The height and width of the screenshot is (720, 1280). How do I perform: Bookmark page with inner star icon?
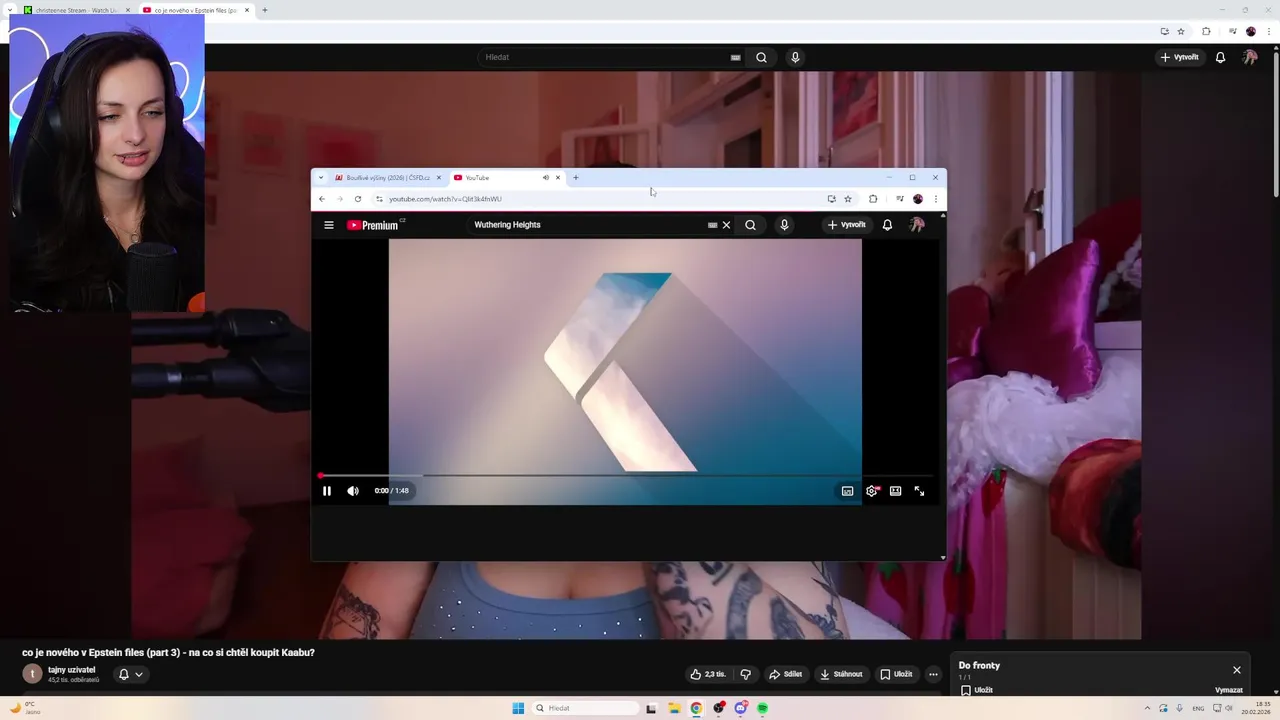[x=848, y=199]
